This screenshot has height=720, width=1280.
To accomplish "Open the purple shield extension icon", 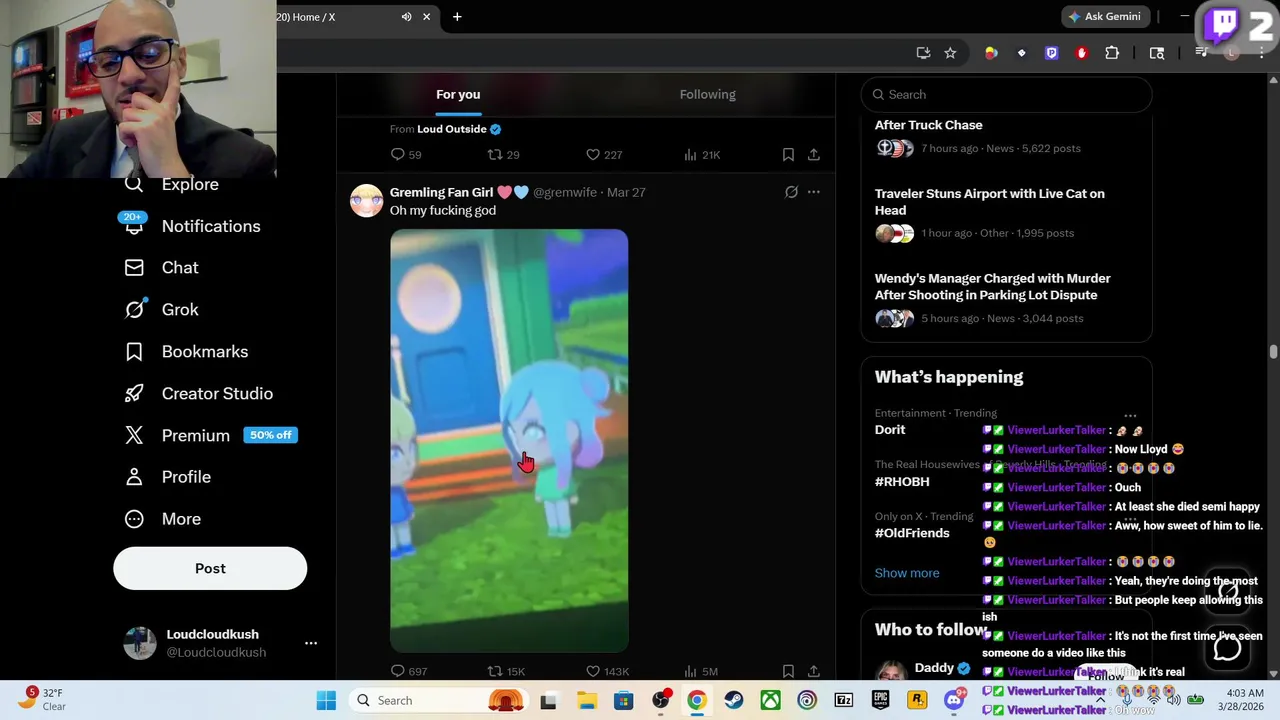I will (1051, 53).
